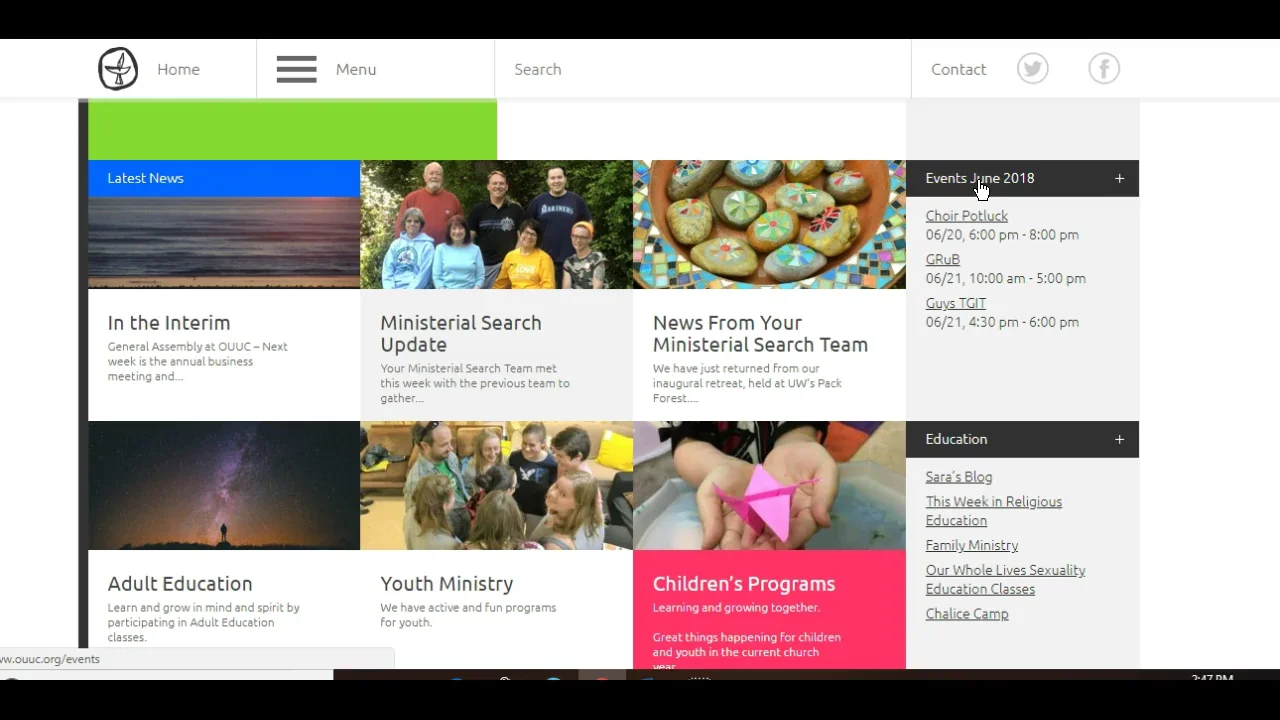Go to the Home nav item
The width and height of the screenshot is (1280, 720).
[x=178, y=69]
